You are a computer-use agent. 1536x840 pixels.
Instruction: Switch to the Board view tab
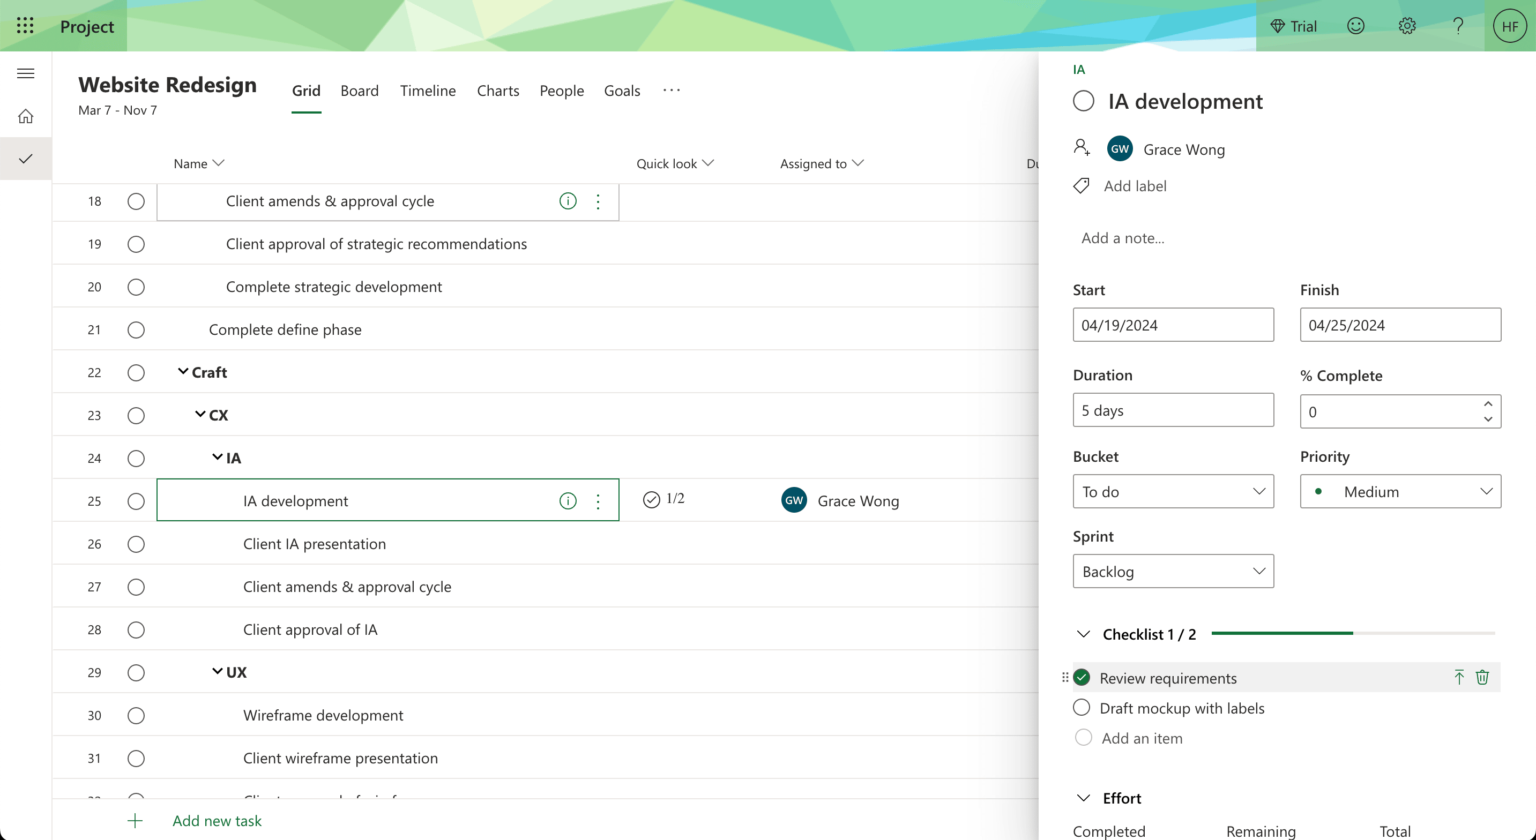[x=359, y=90]
